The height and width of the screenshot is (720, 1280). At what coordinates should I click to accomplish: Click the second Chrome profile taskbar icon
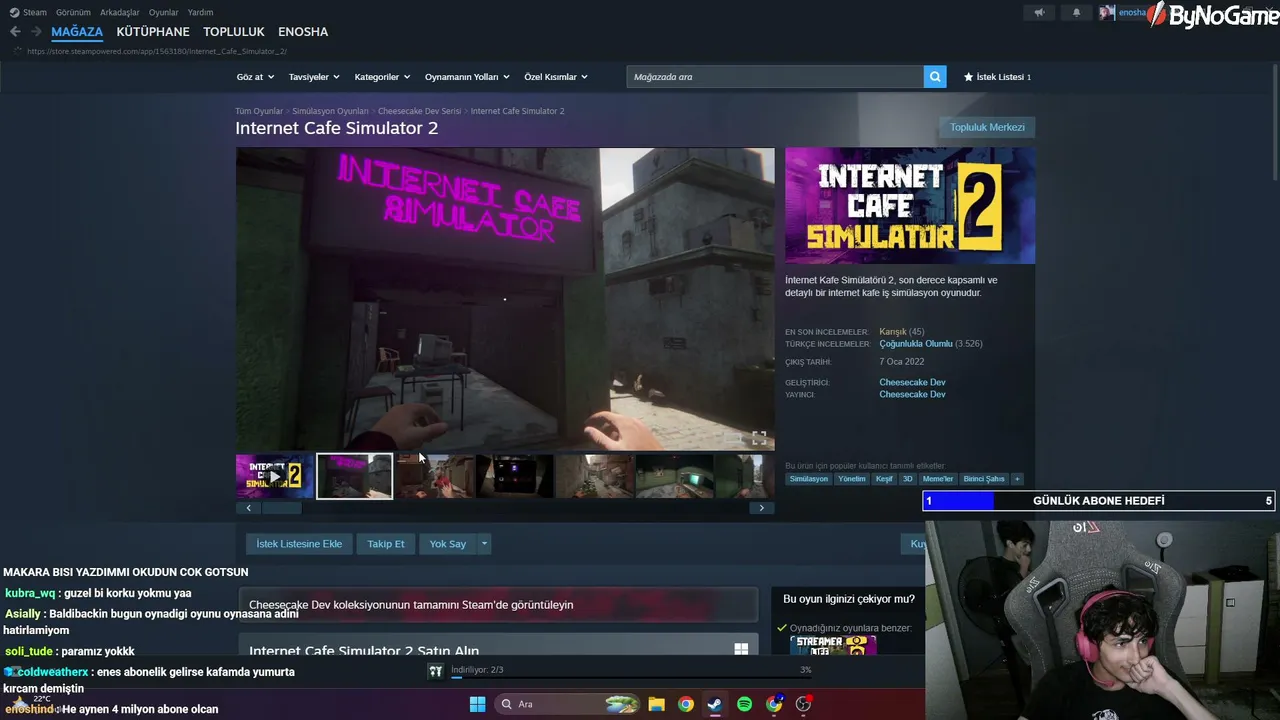coord(774,704)
